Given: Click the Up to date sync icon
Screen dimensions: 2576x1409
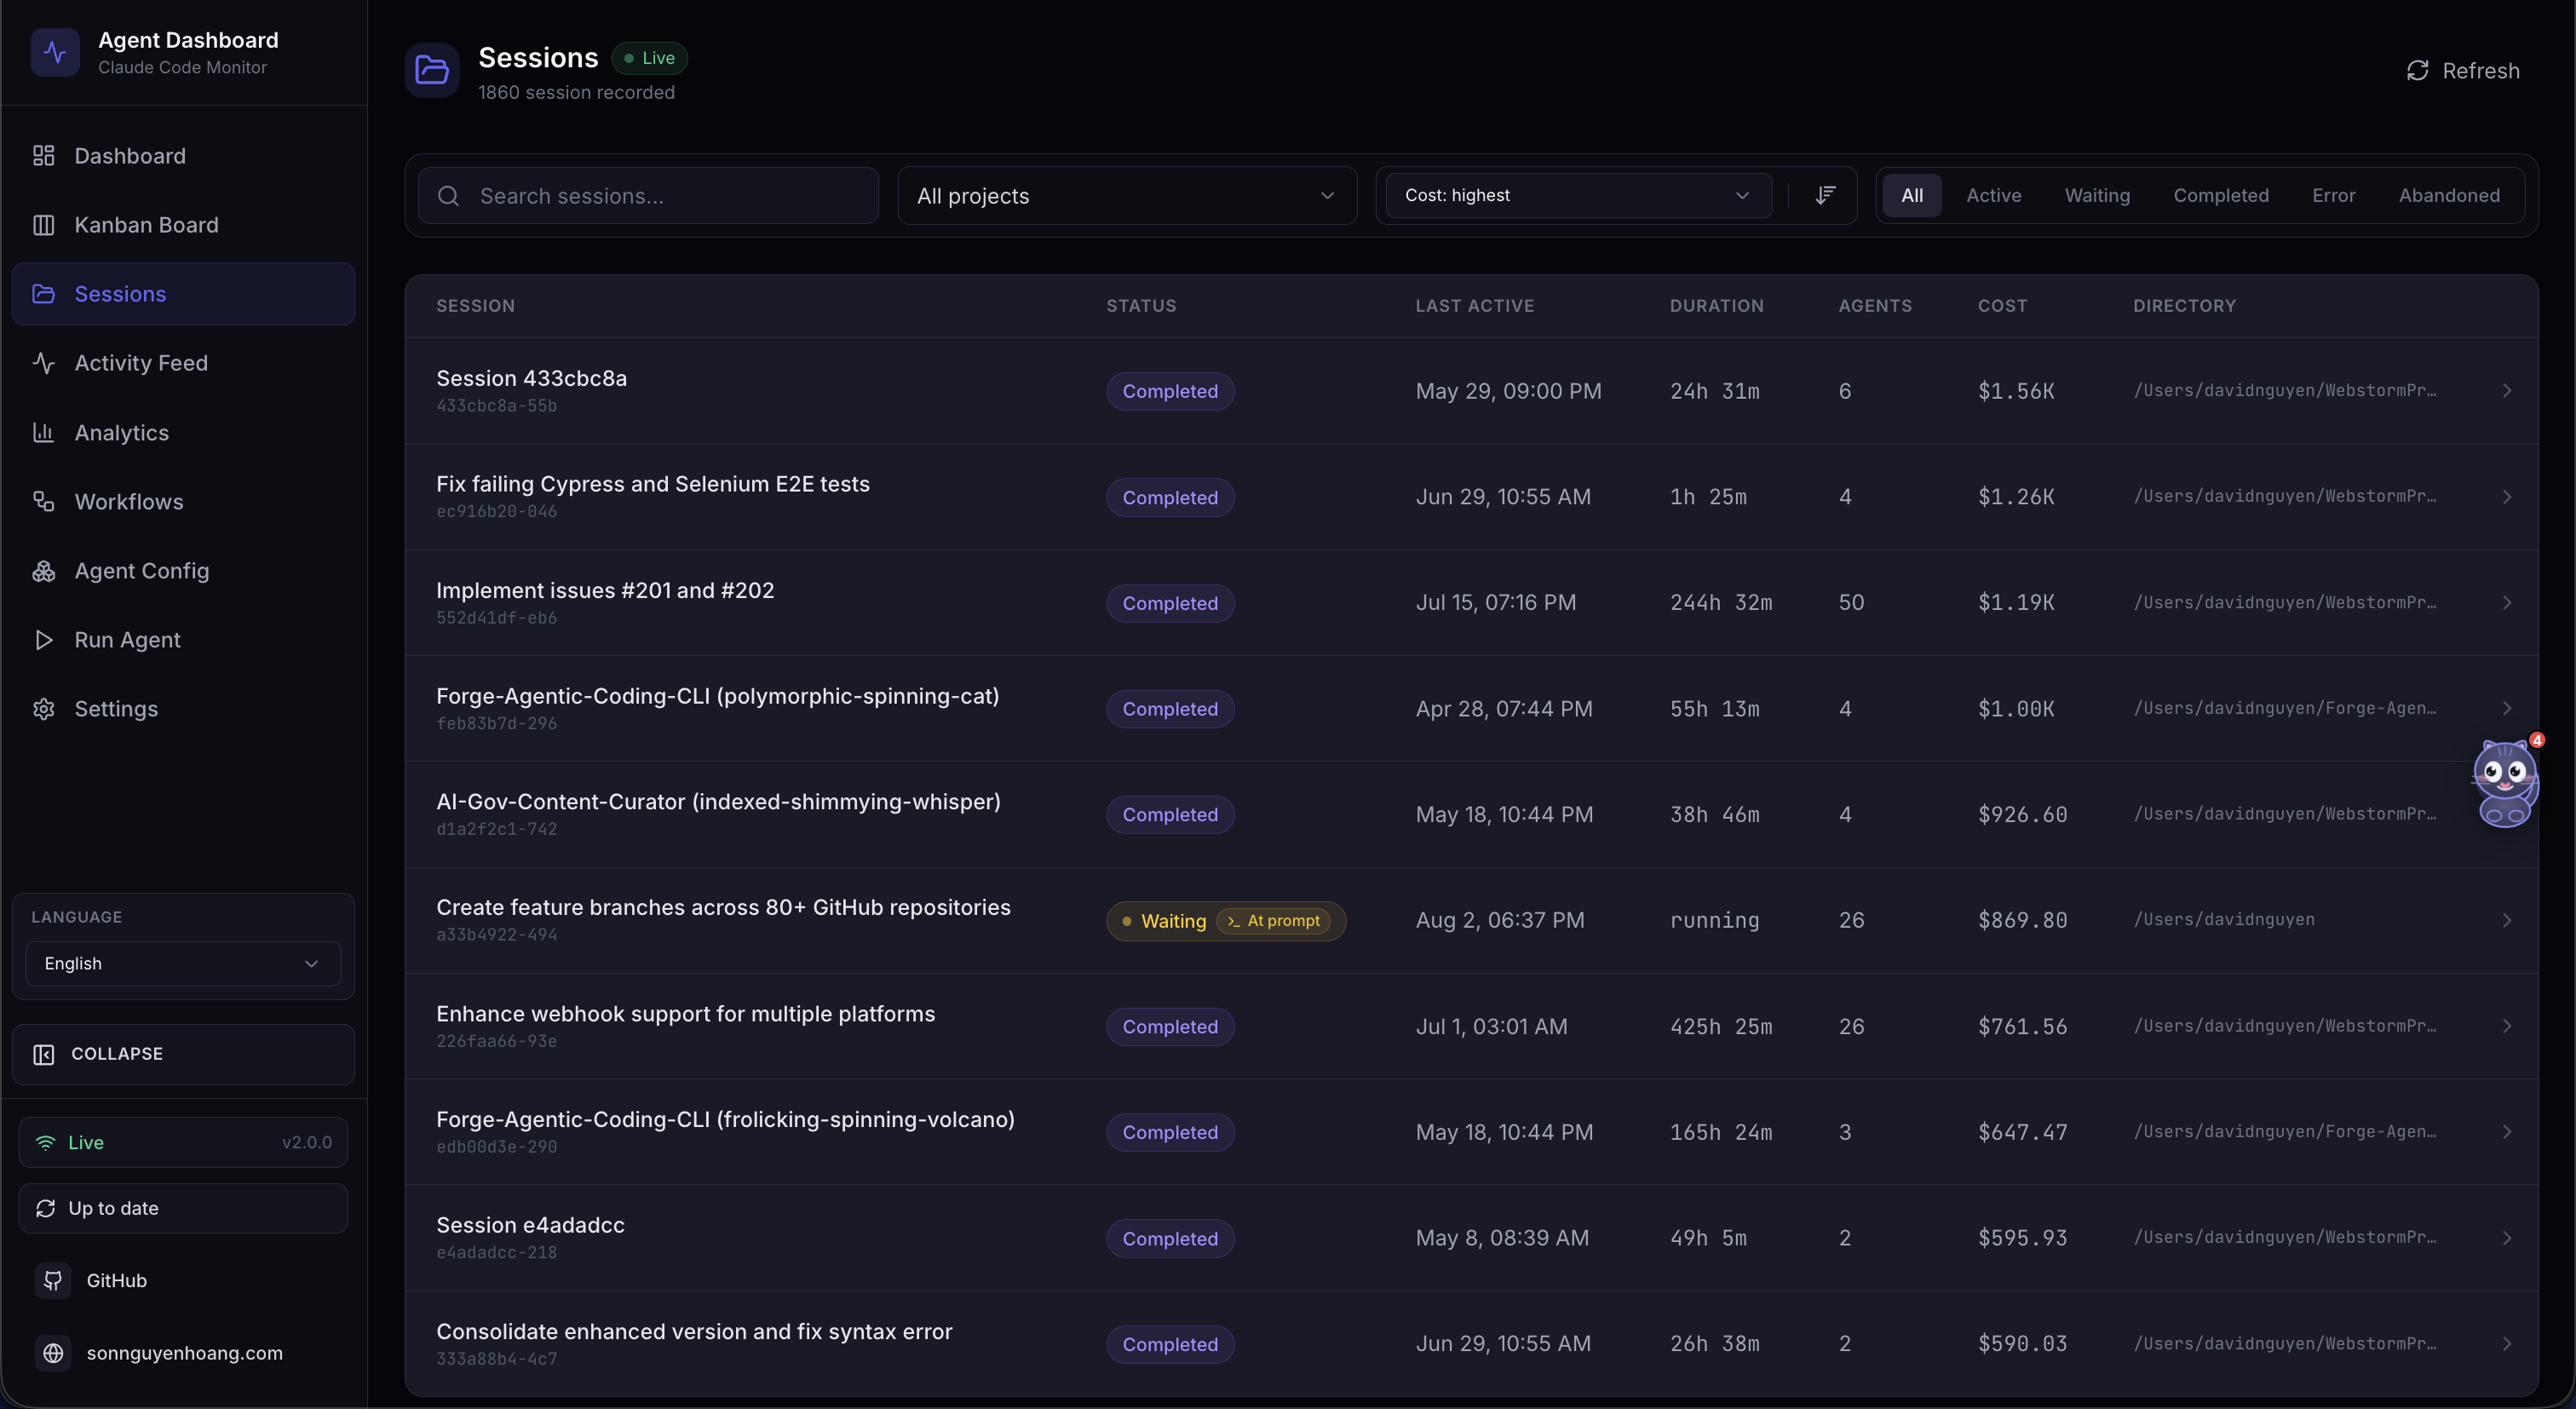Looking at the screenshot, I should click(46, 1208).
